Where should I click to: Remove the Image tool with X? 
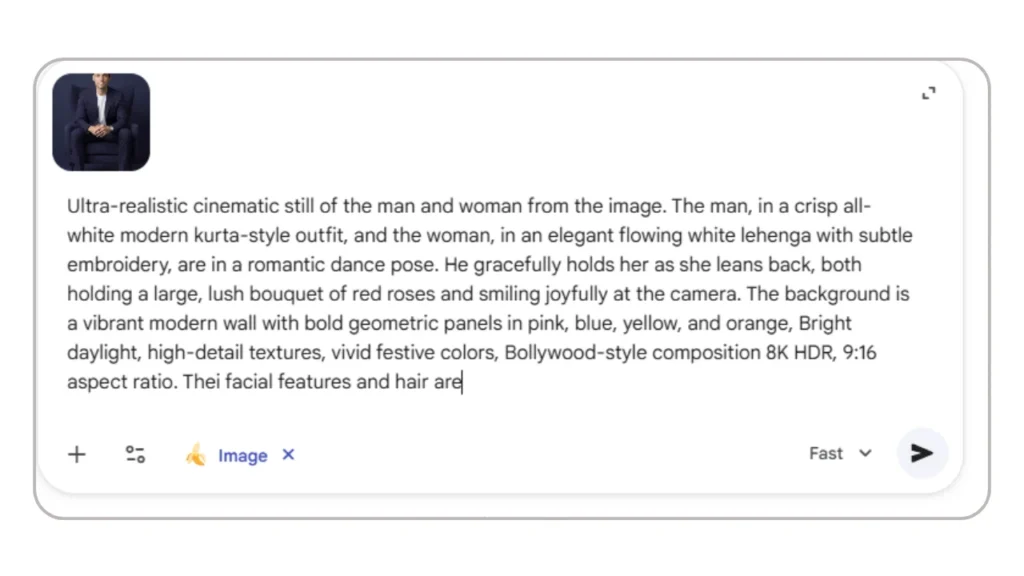click(x=288, y=455)
